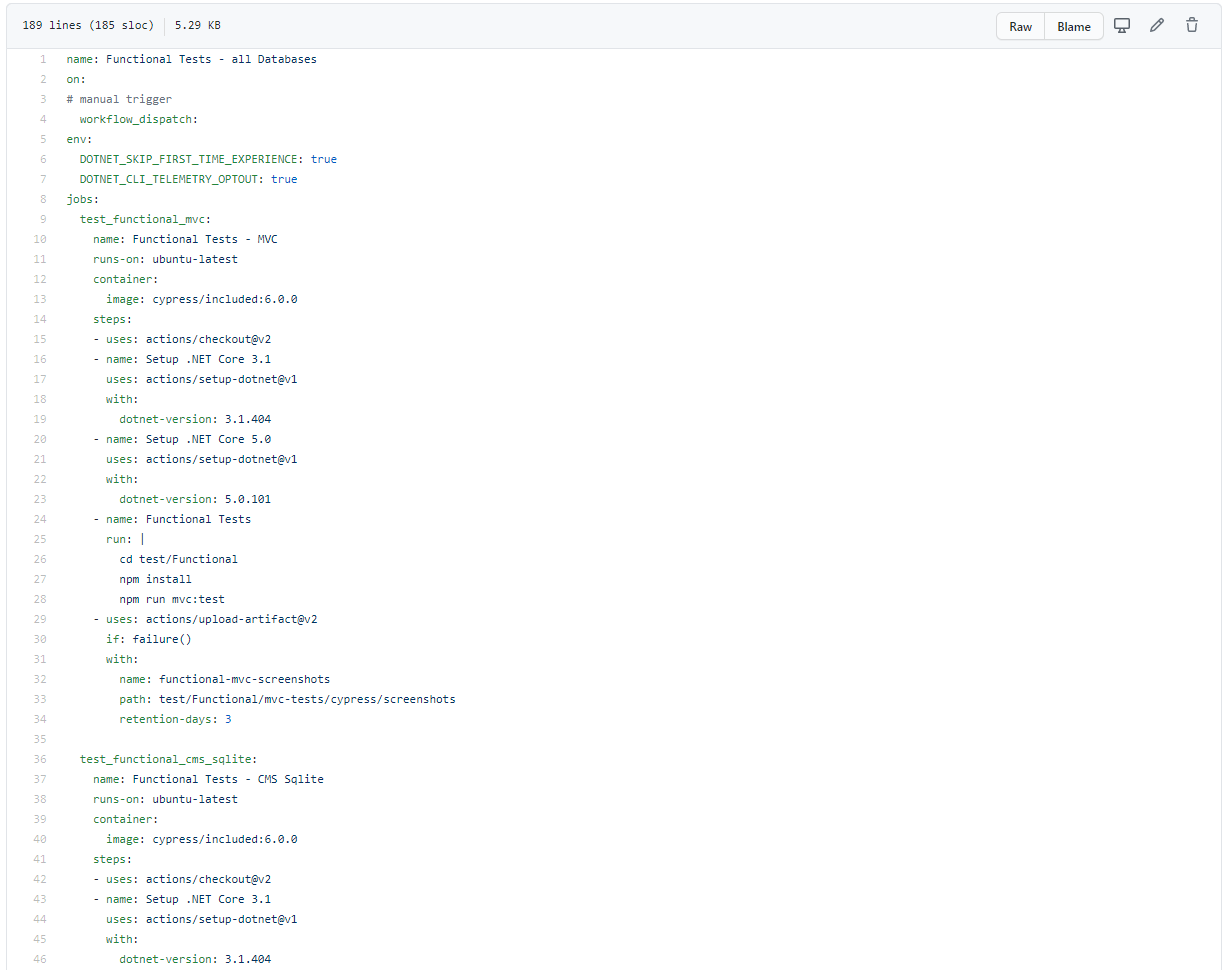Click 'name: Functional Tests - all Databases' line
Image resolution: width=1230 pixels, height=970 pixels.
(x=192, y=59)
